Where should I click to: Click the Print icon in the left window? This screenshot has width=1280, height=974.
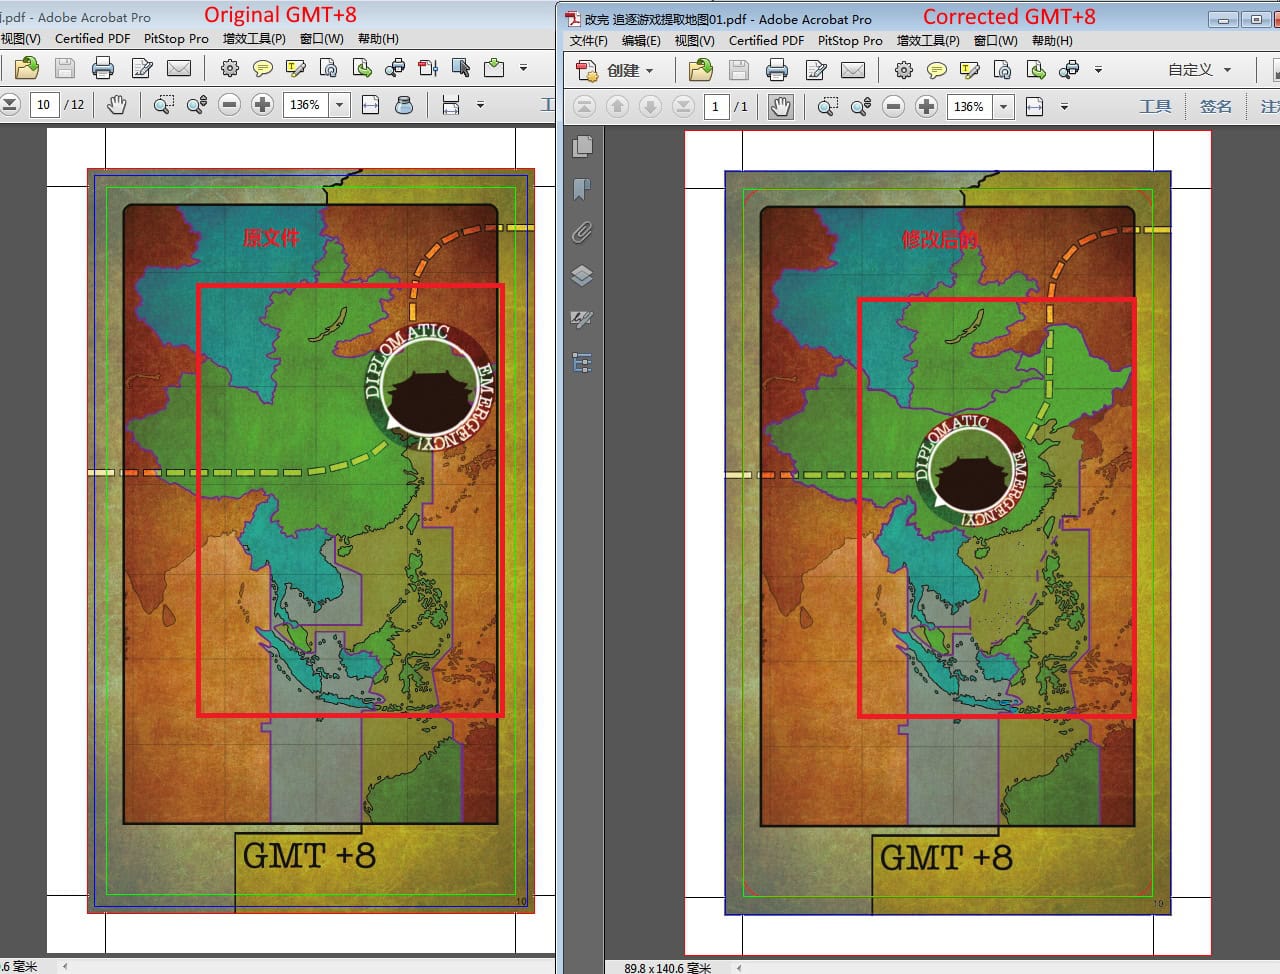click(x=102, y=68)
